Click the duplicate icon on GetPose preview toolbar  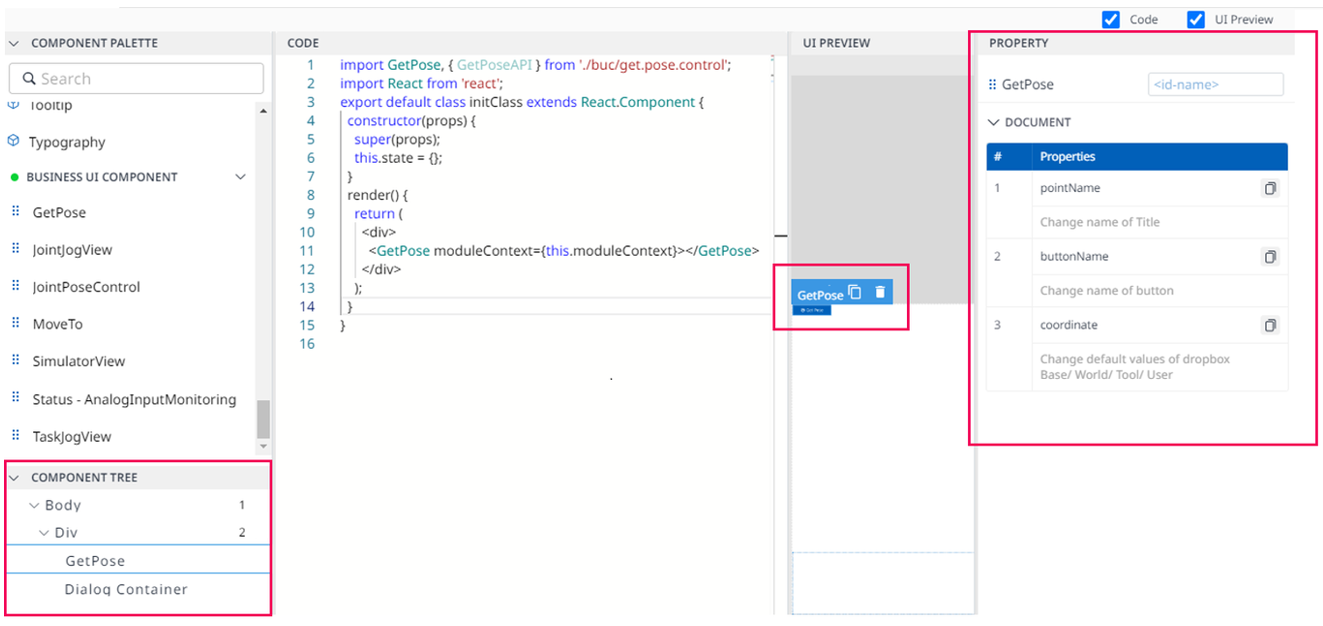pyautogui.click(x=855, y=292)
